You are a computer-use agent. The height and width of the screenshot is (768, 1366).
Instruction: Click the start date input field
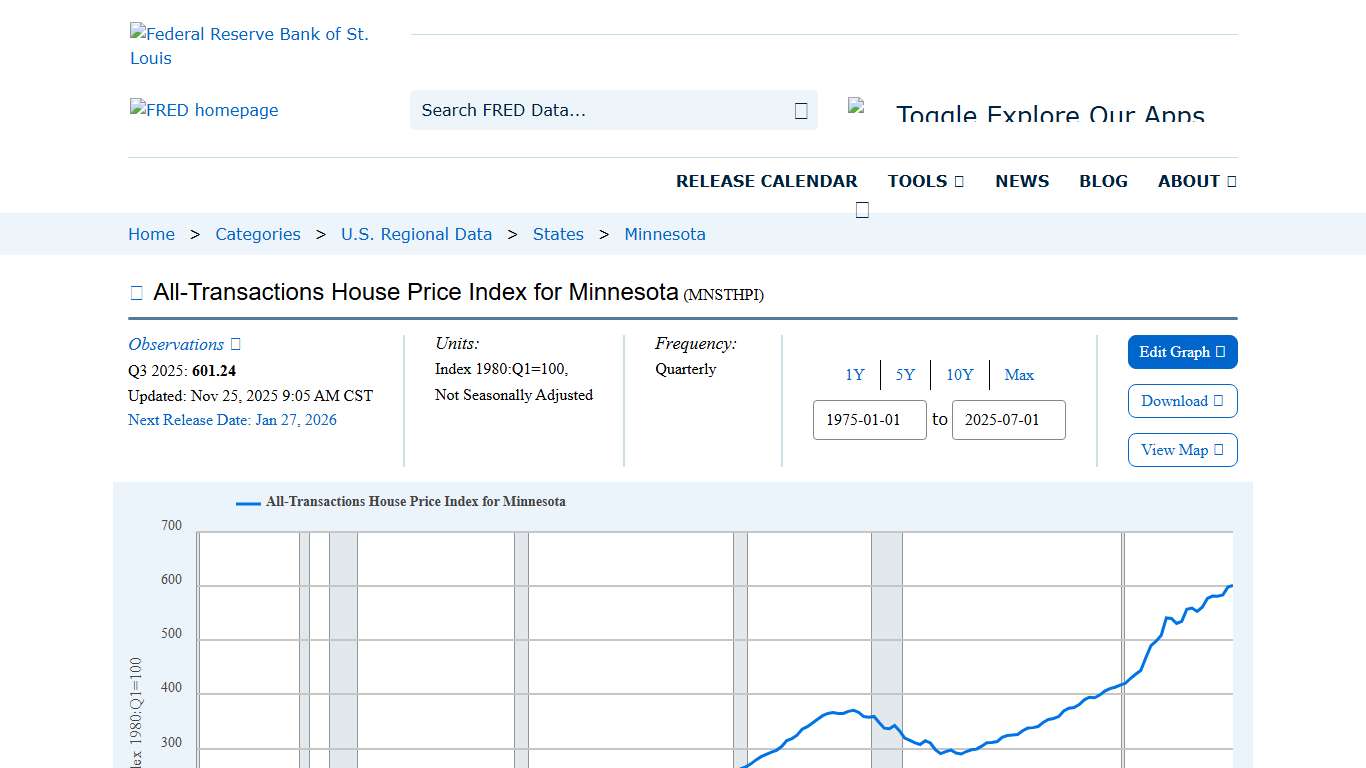pos(869,419)
